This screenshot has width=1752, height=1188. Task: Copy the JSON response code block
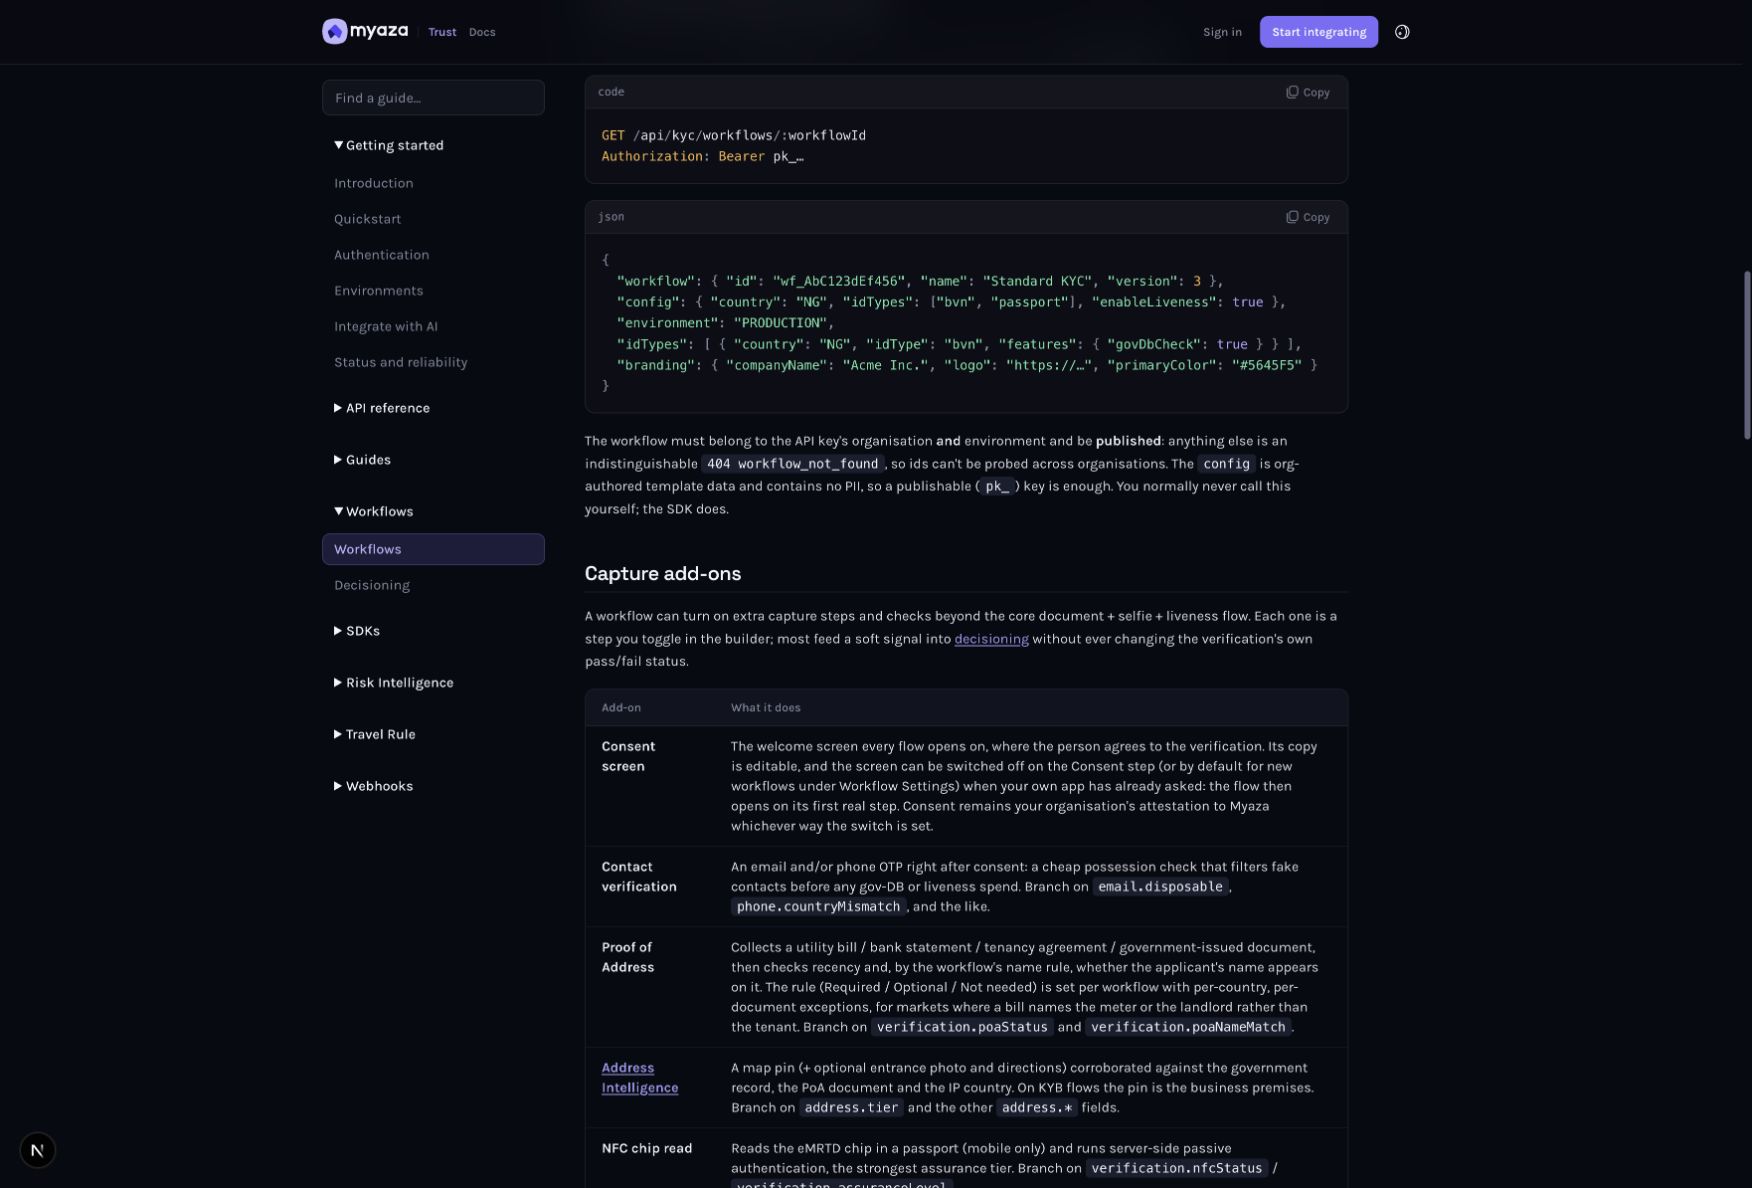1308,217
